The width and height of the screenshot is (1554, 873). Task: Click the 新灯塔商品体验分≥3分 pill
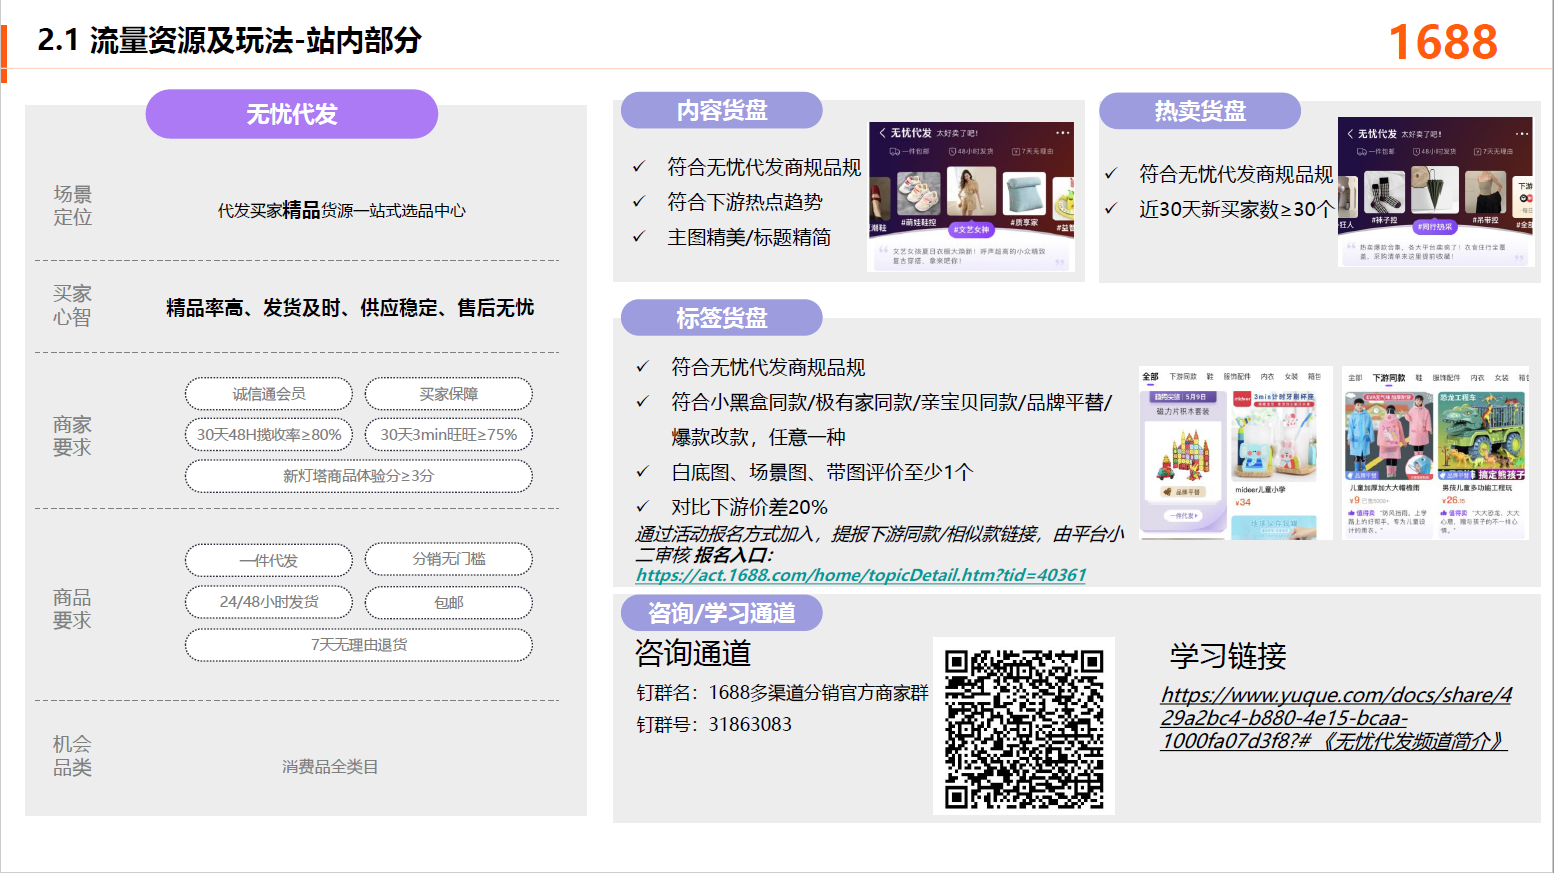click(359, 476)
